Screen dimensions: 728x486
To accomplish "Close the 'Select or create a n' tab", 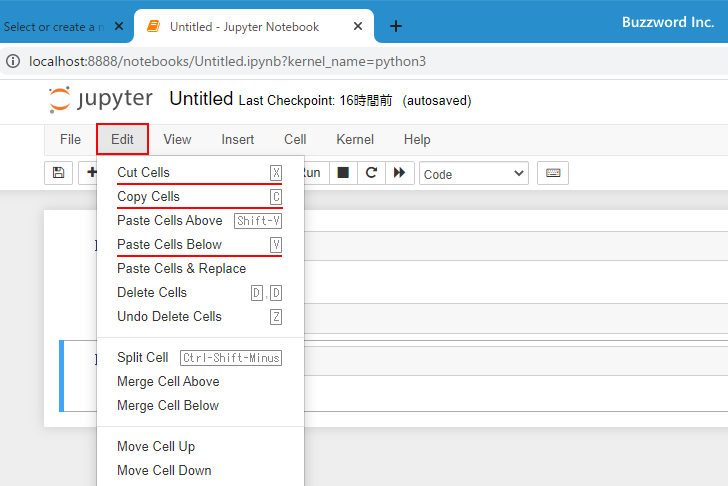I will (119, 26).
